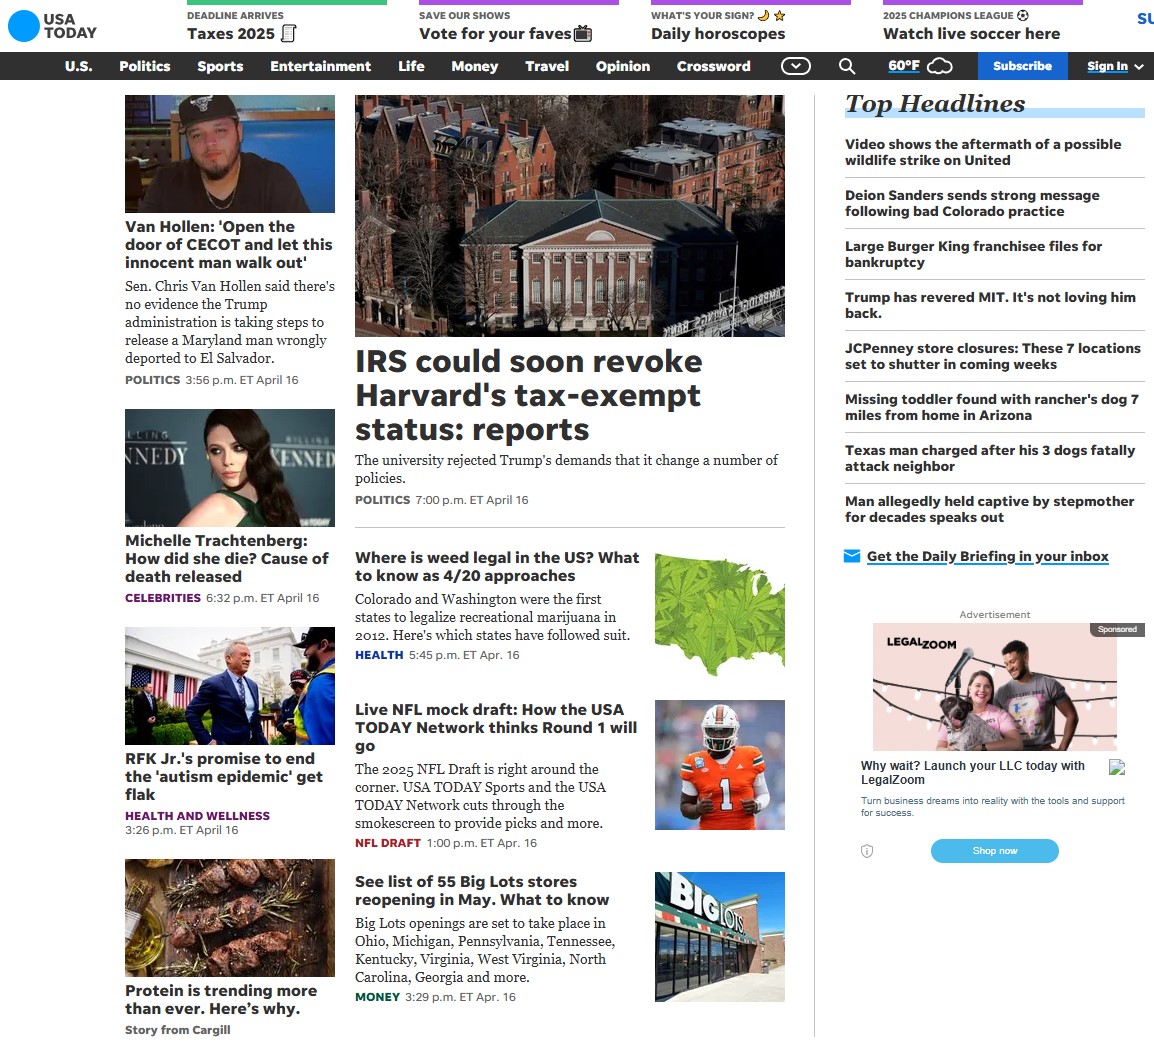
Task: Open the Travel section
Action: pos(547,66)
